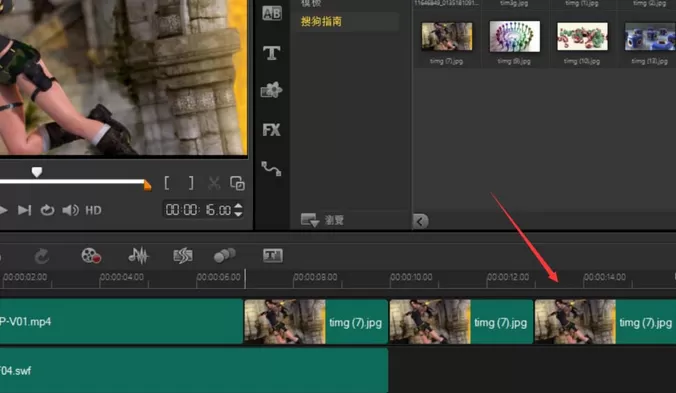This screenshot has width=676, height=393.
Task: Select the first timg (7).jpg timeline clip
Action: pyautogui.click(x=316, y=321)
